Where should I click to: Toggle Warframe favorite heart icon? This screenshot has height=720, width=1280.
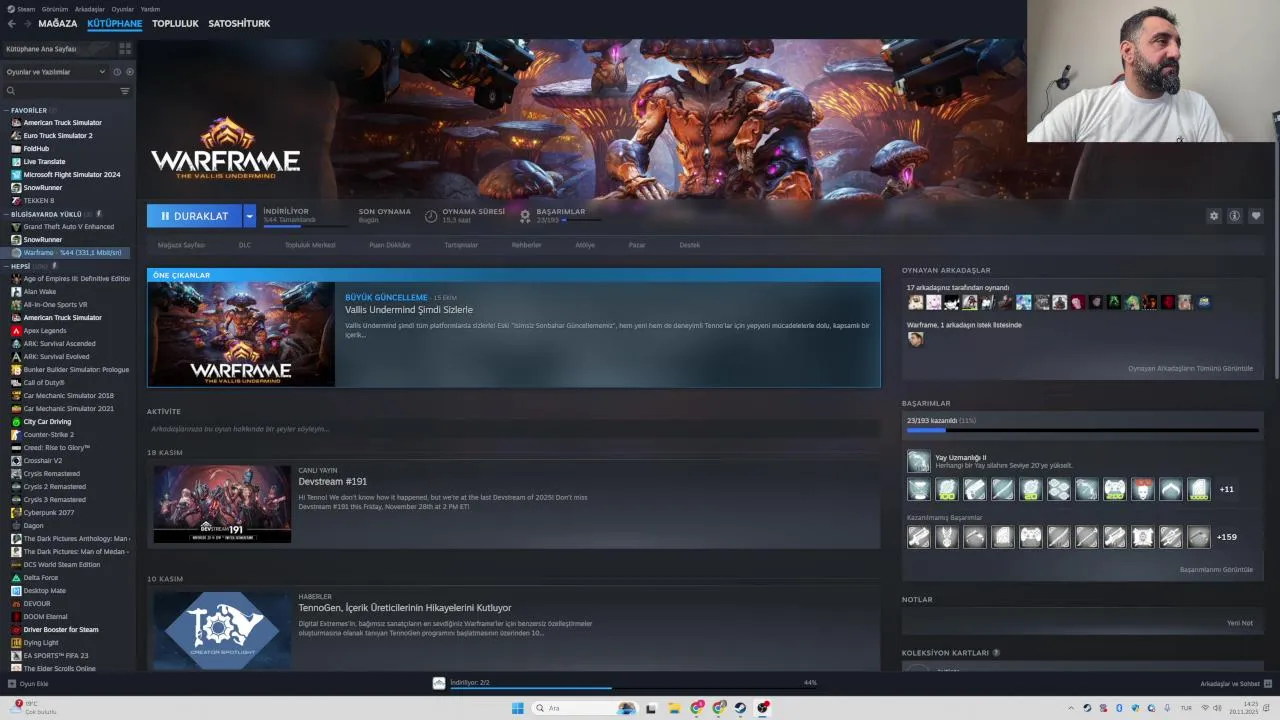[x=1256, y=216]
